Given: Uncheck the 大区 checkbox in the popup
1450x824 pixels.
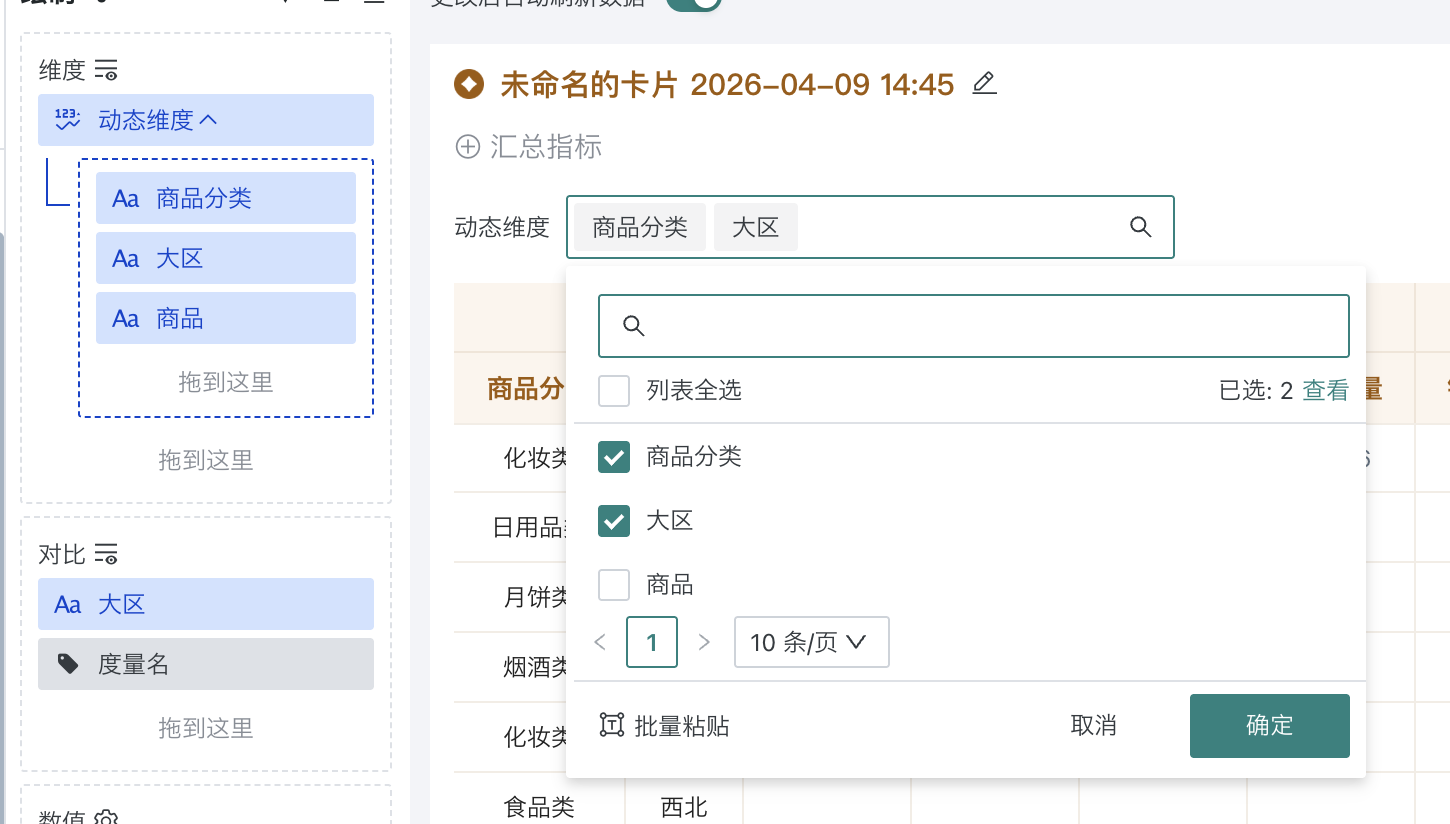Looking at the screenshot, I should (613, 520).
